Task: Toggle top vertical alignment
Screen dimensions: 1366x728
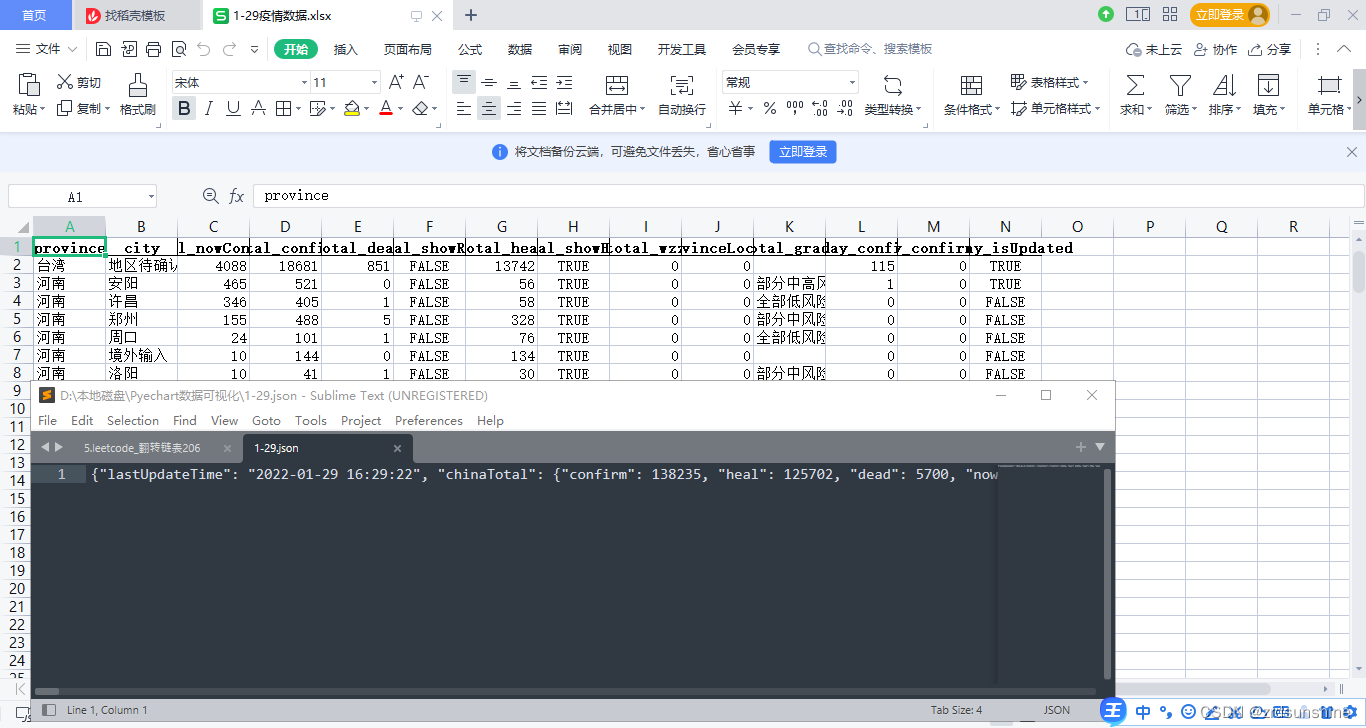Action: 463,82
